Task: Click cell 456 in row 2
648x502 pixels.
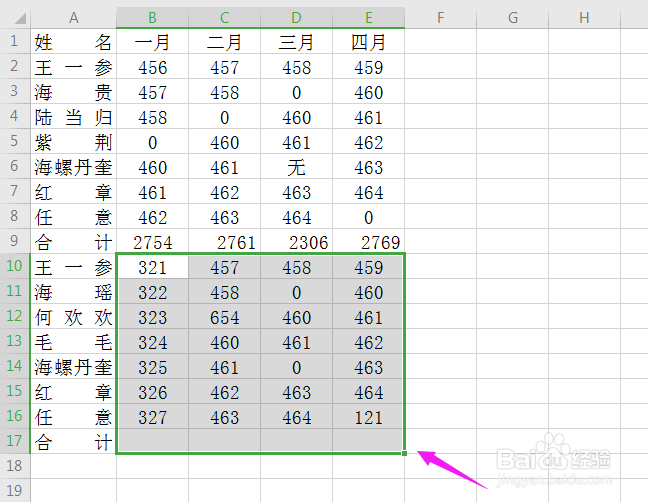Action: 152,67
